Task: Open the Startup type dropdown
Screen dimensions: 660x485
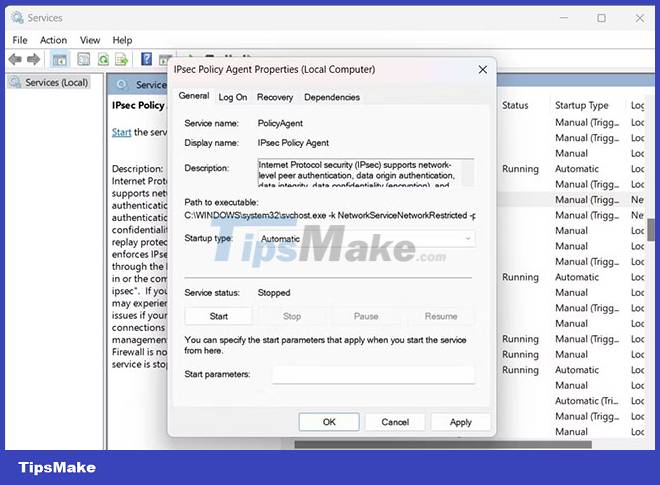Action: (x=366, y=239)
